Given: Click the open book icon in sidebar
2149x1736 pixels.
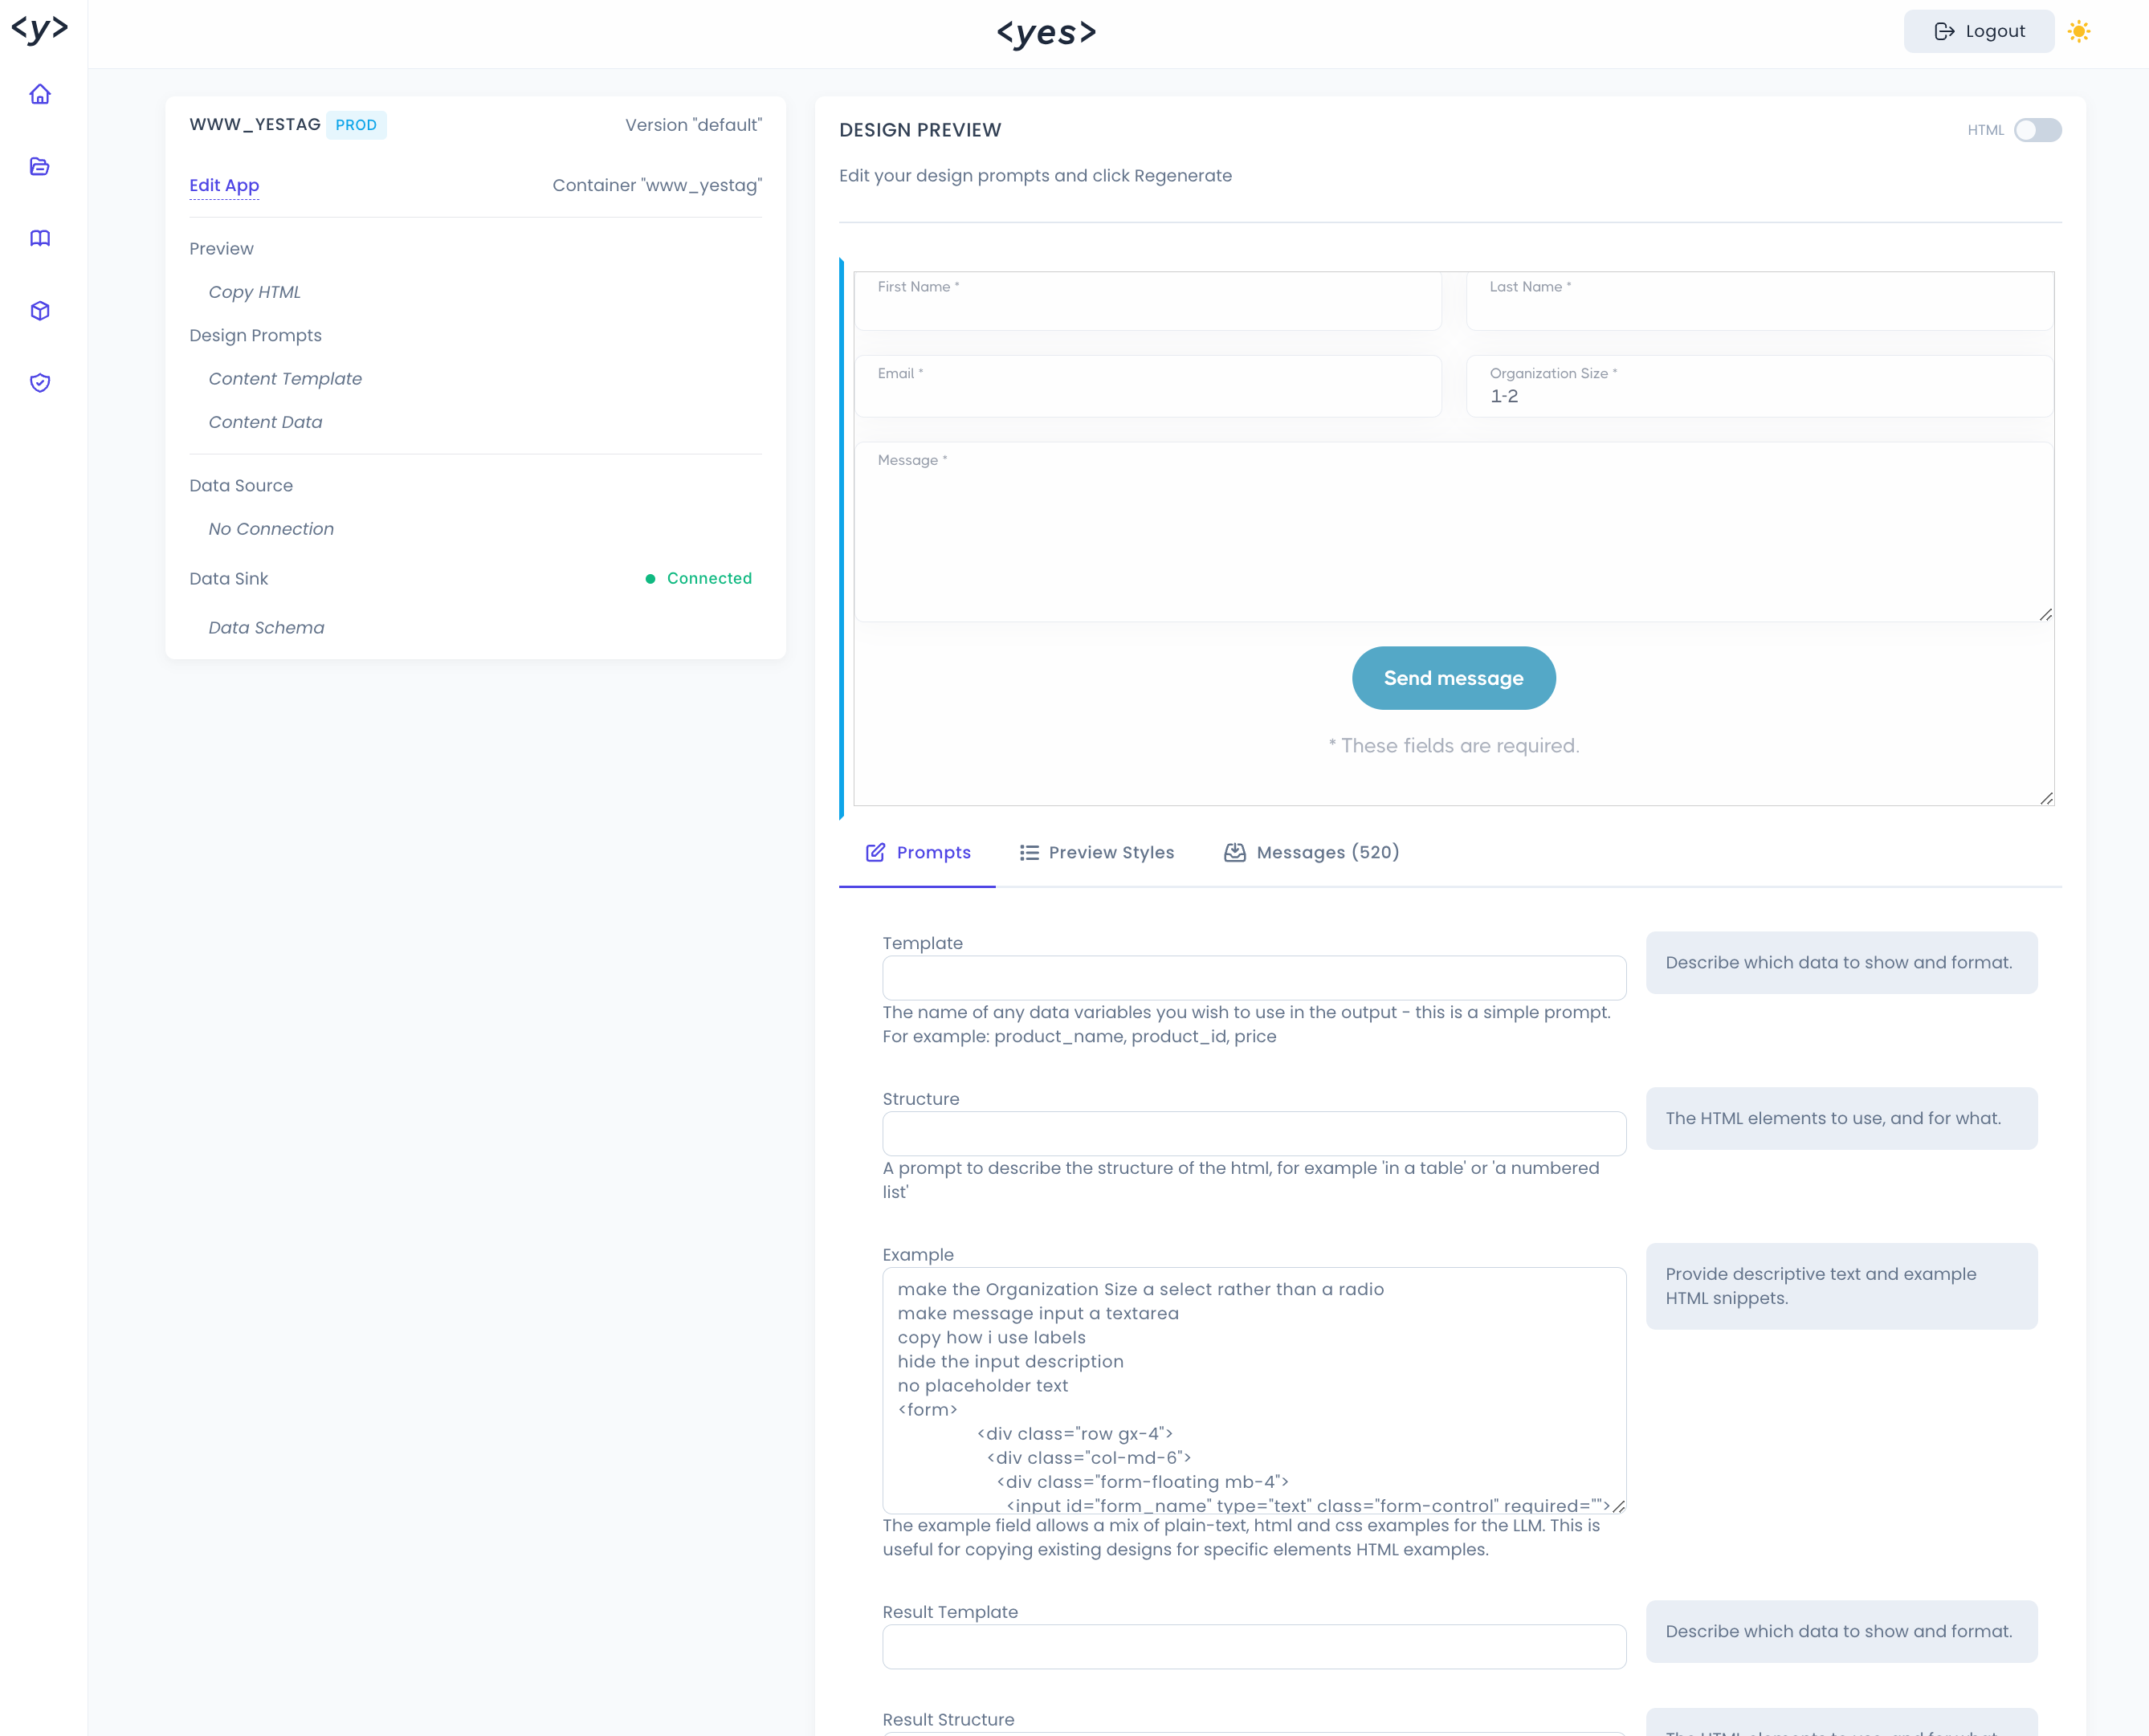Looking at the screenshot, I should [x=40, y=238].
